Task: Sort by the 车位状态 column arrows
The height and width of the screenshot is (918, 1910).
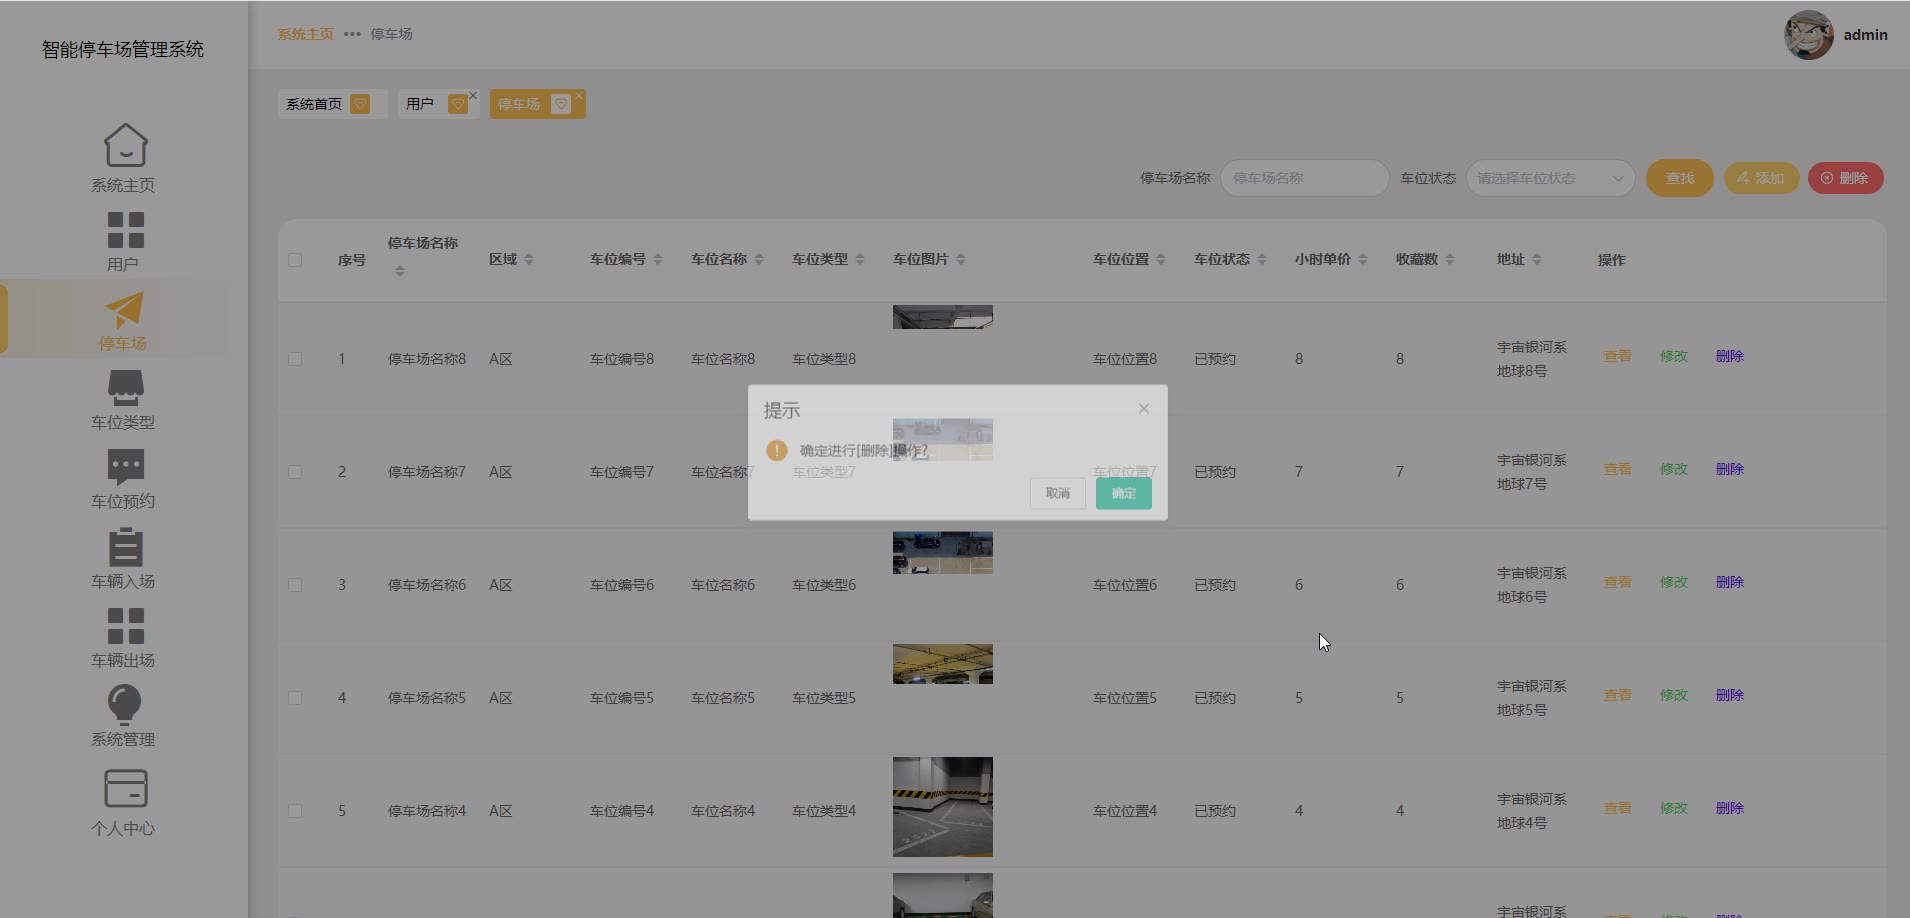Action: (1262, 259)
